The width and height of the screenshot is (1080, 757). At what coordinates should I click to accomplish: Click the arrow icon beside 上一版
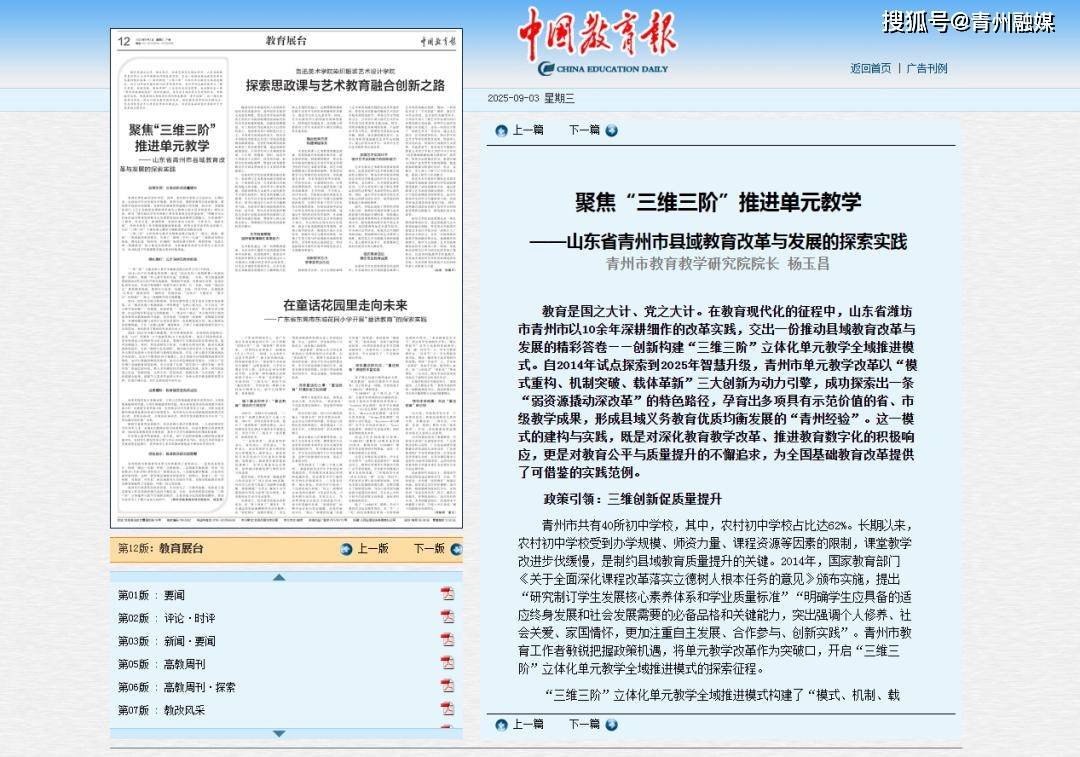point(346,549)
